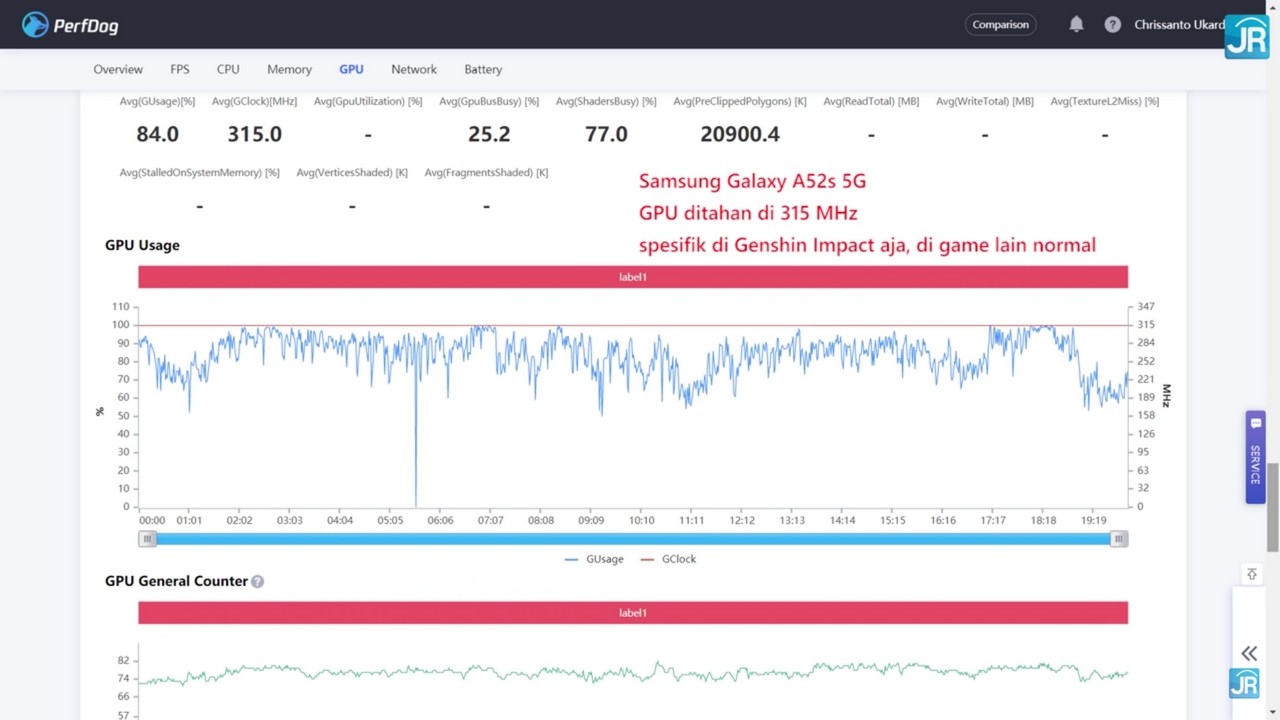Open the Battery tab
Image resolution: width=1280 pixels, height=720 pixels.
[x=483, y=69]
